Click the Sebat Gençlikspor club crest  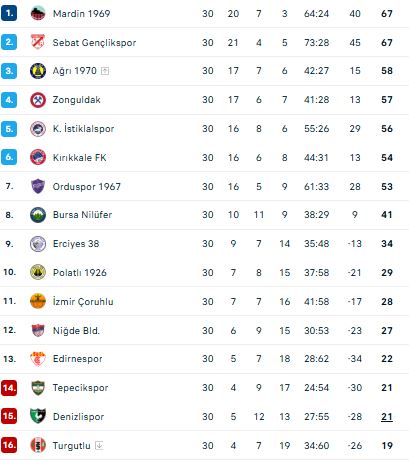38,42
